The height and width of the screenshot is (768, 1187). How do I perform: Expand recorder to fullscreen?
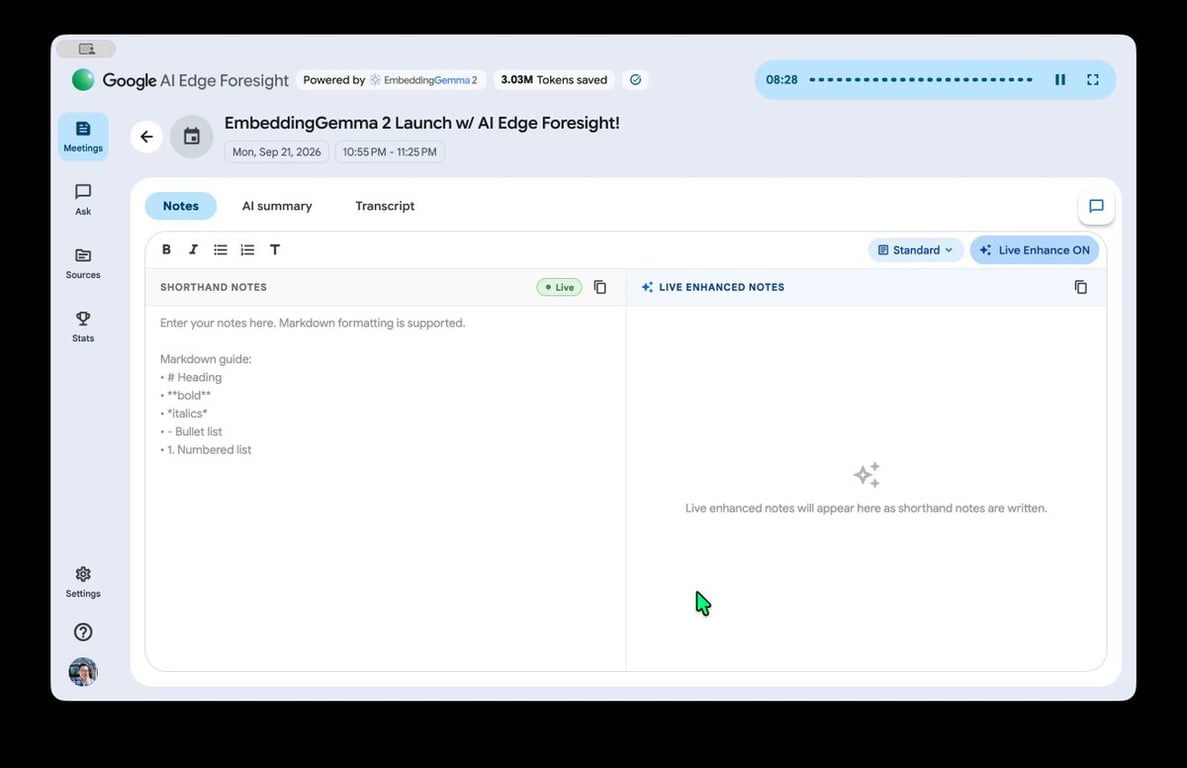(1093, 79)
